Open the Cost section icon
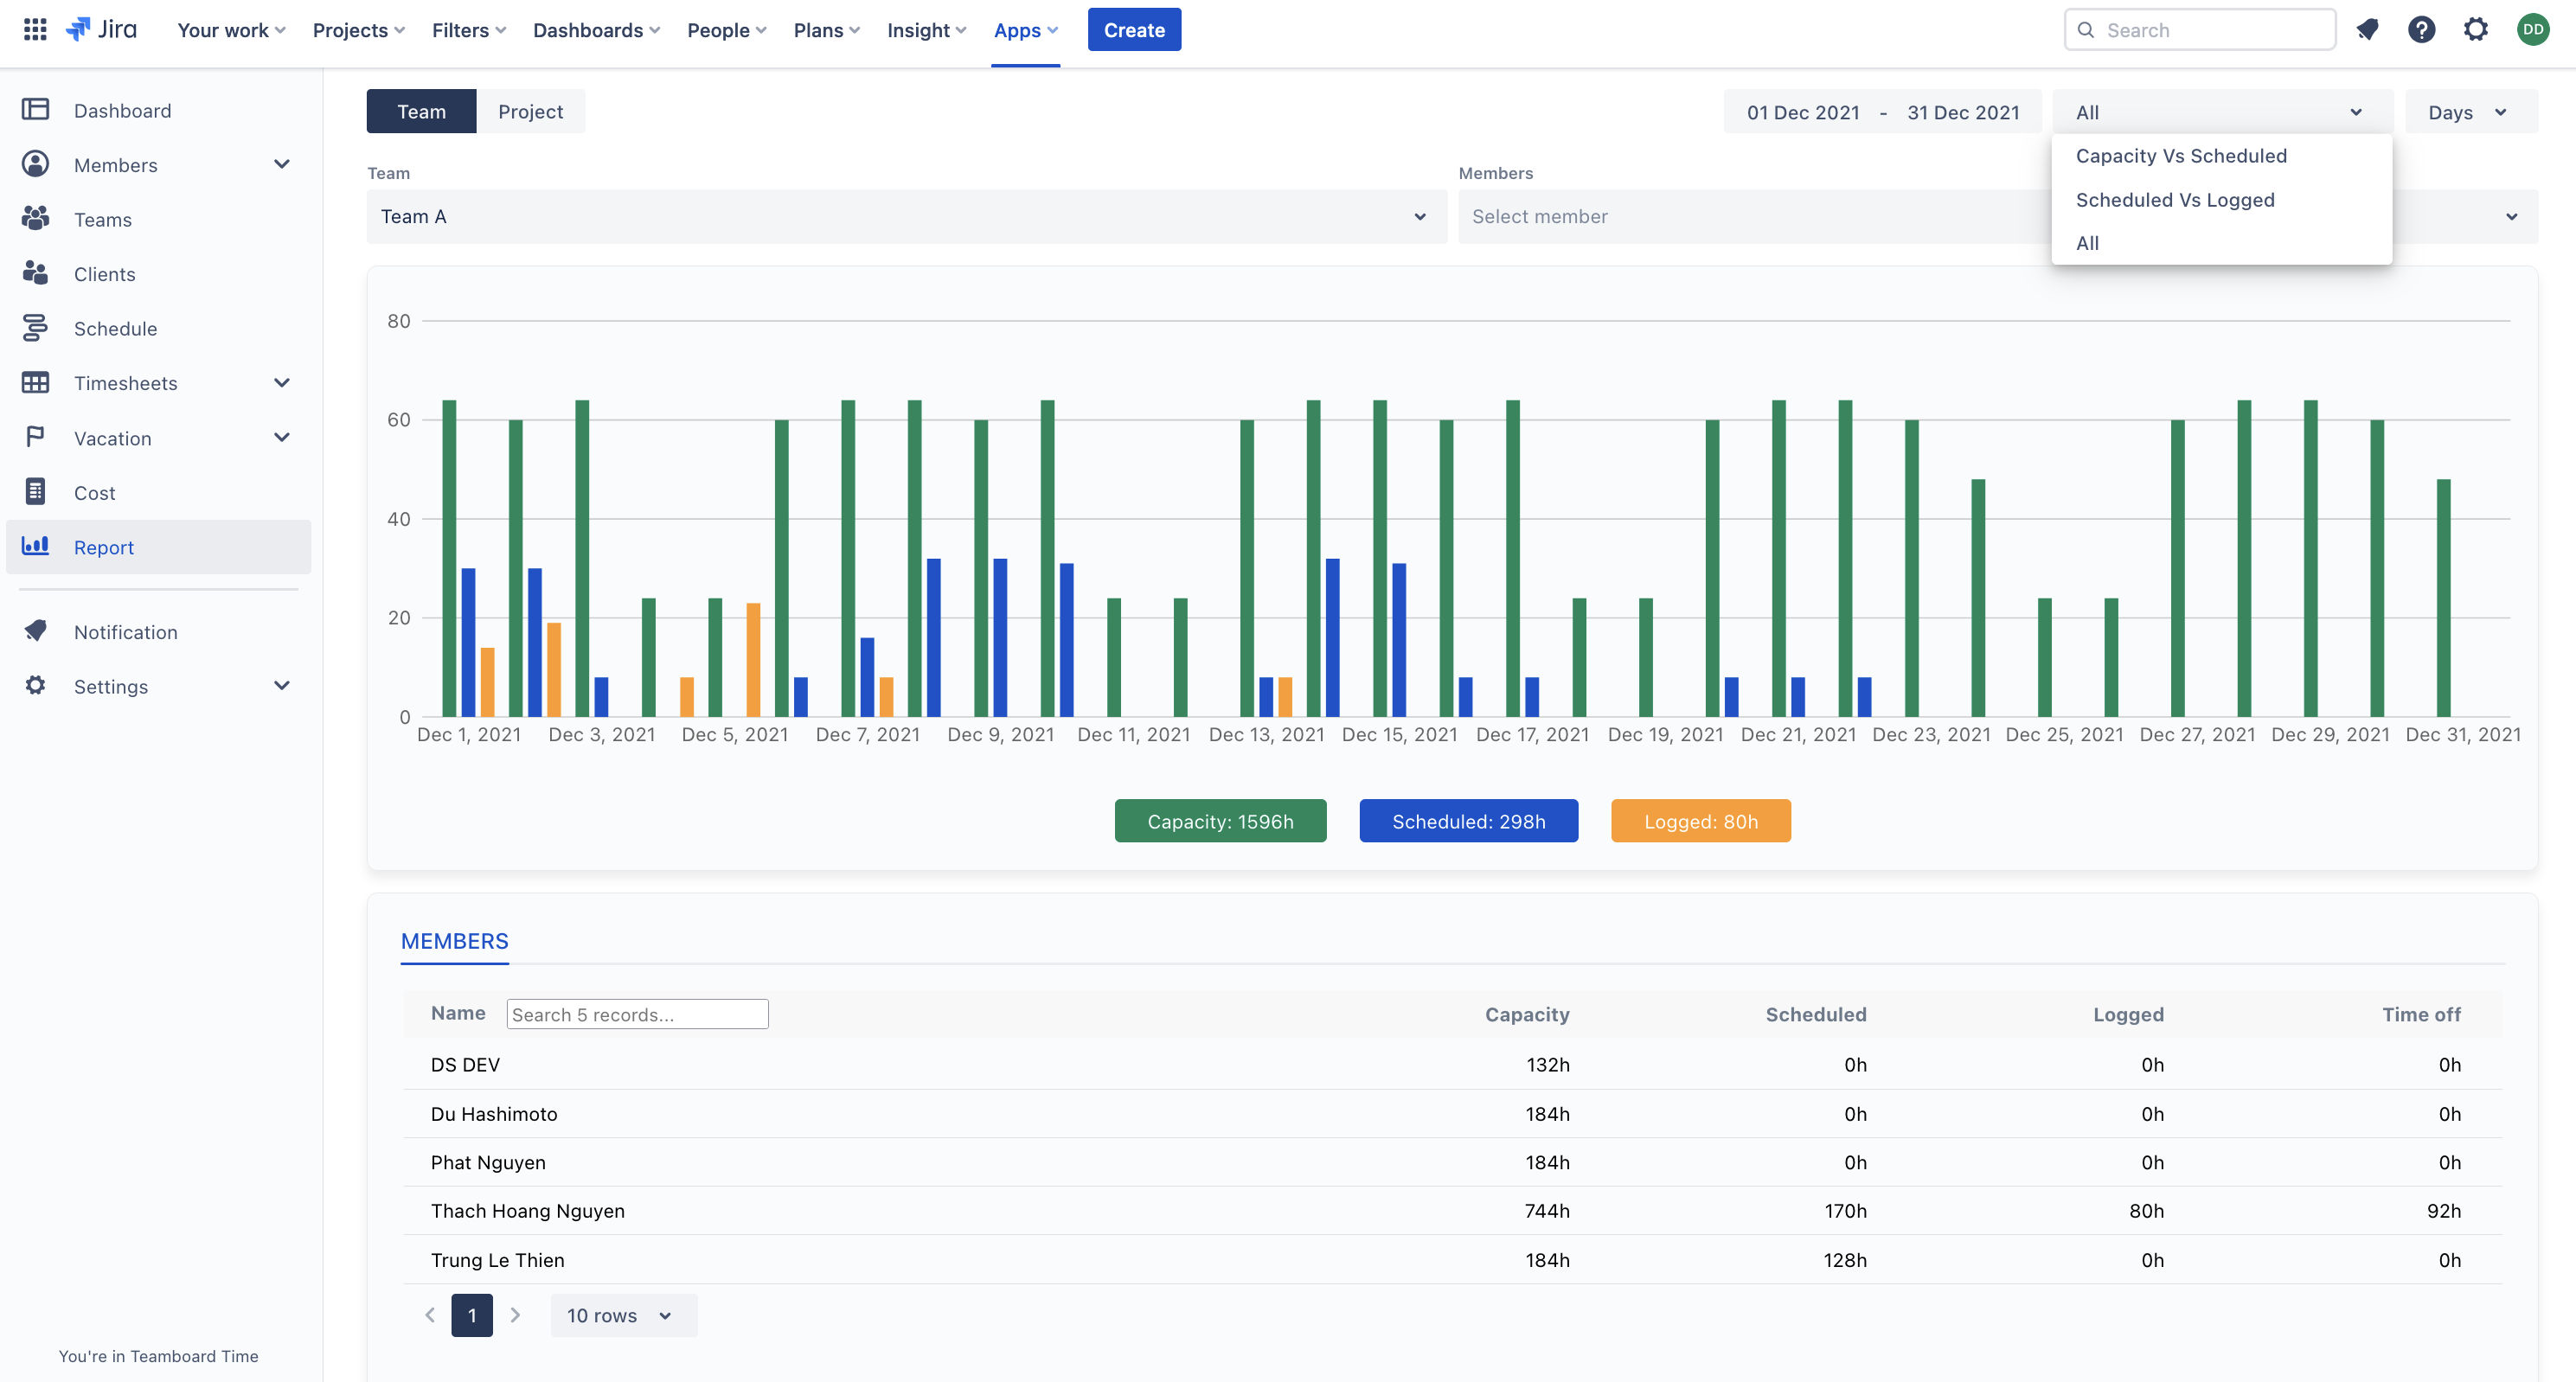Viewport: 2576px width, 1382px height. tap(36, 492)
